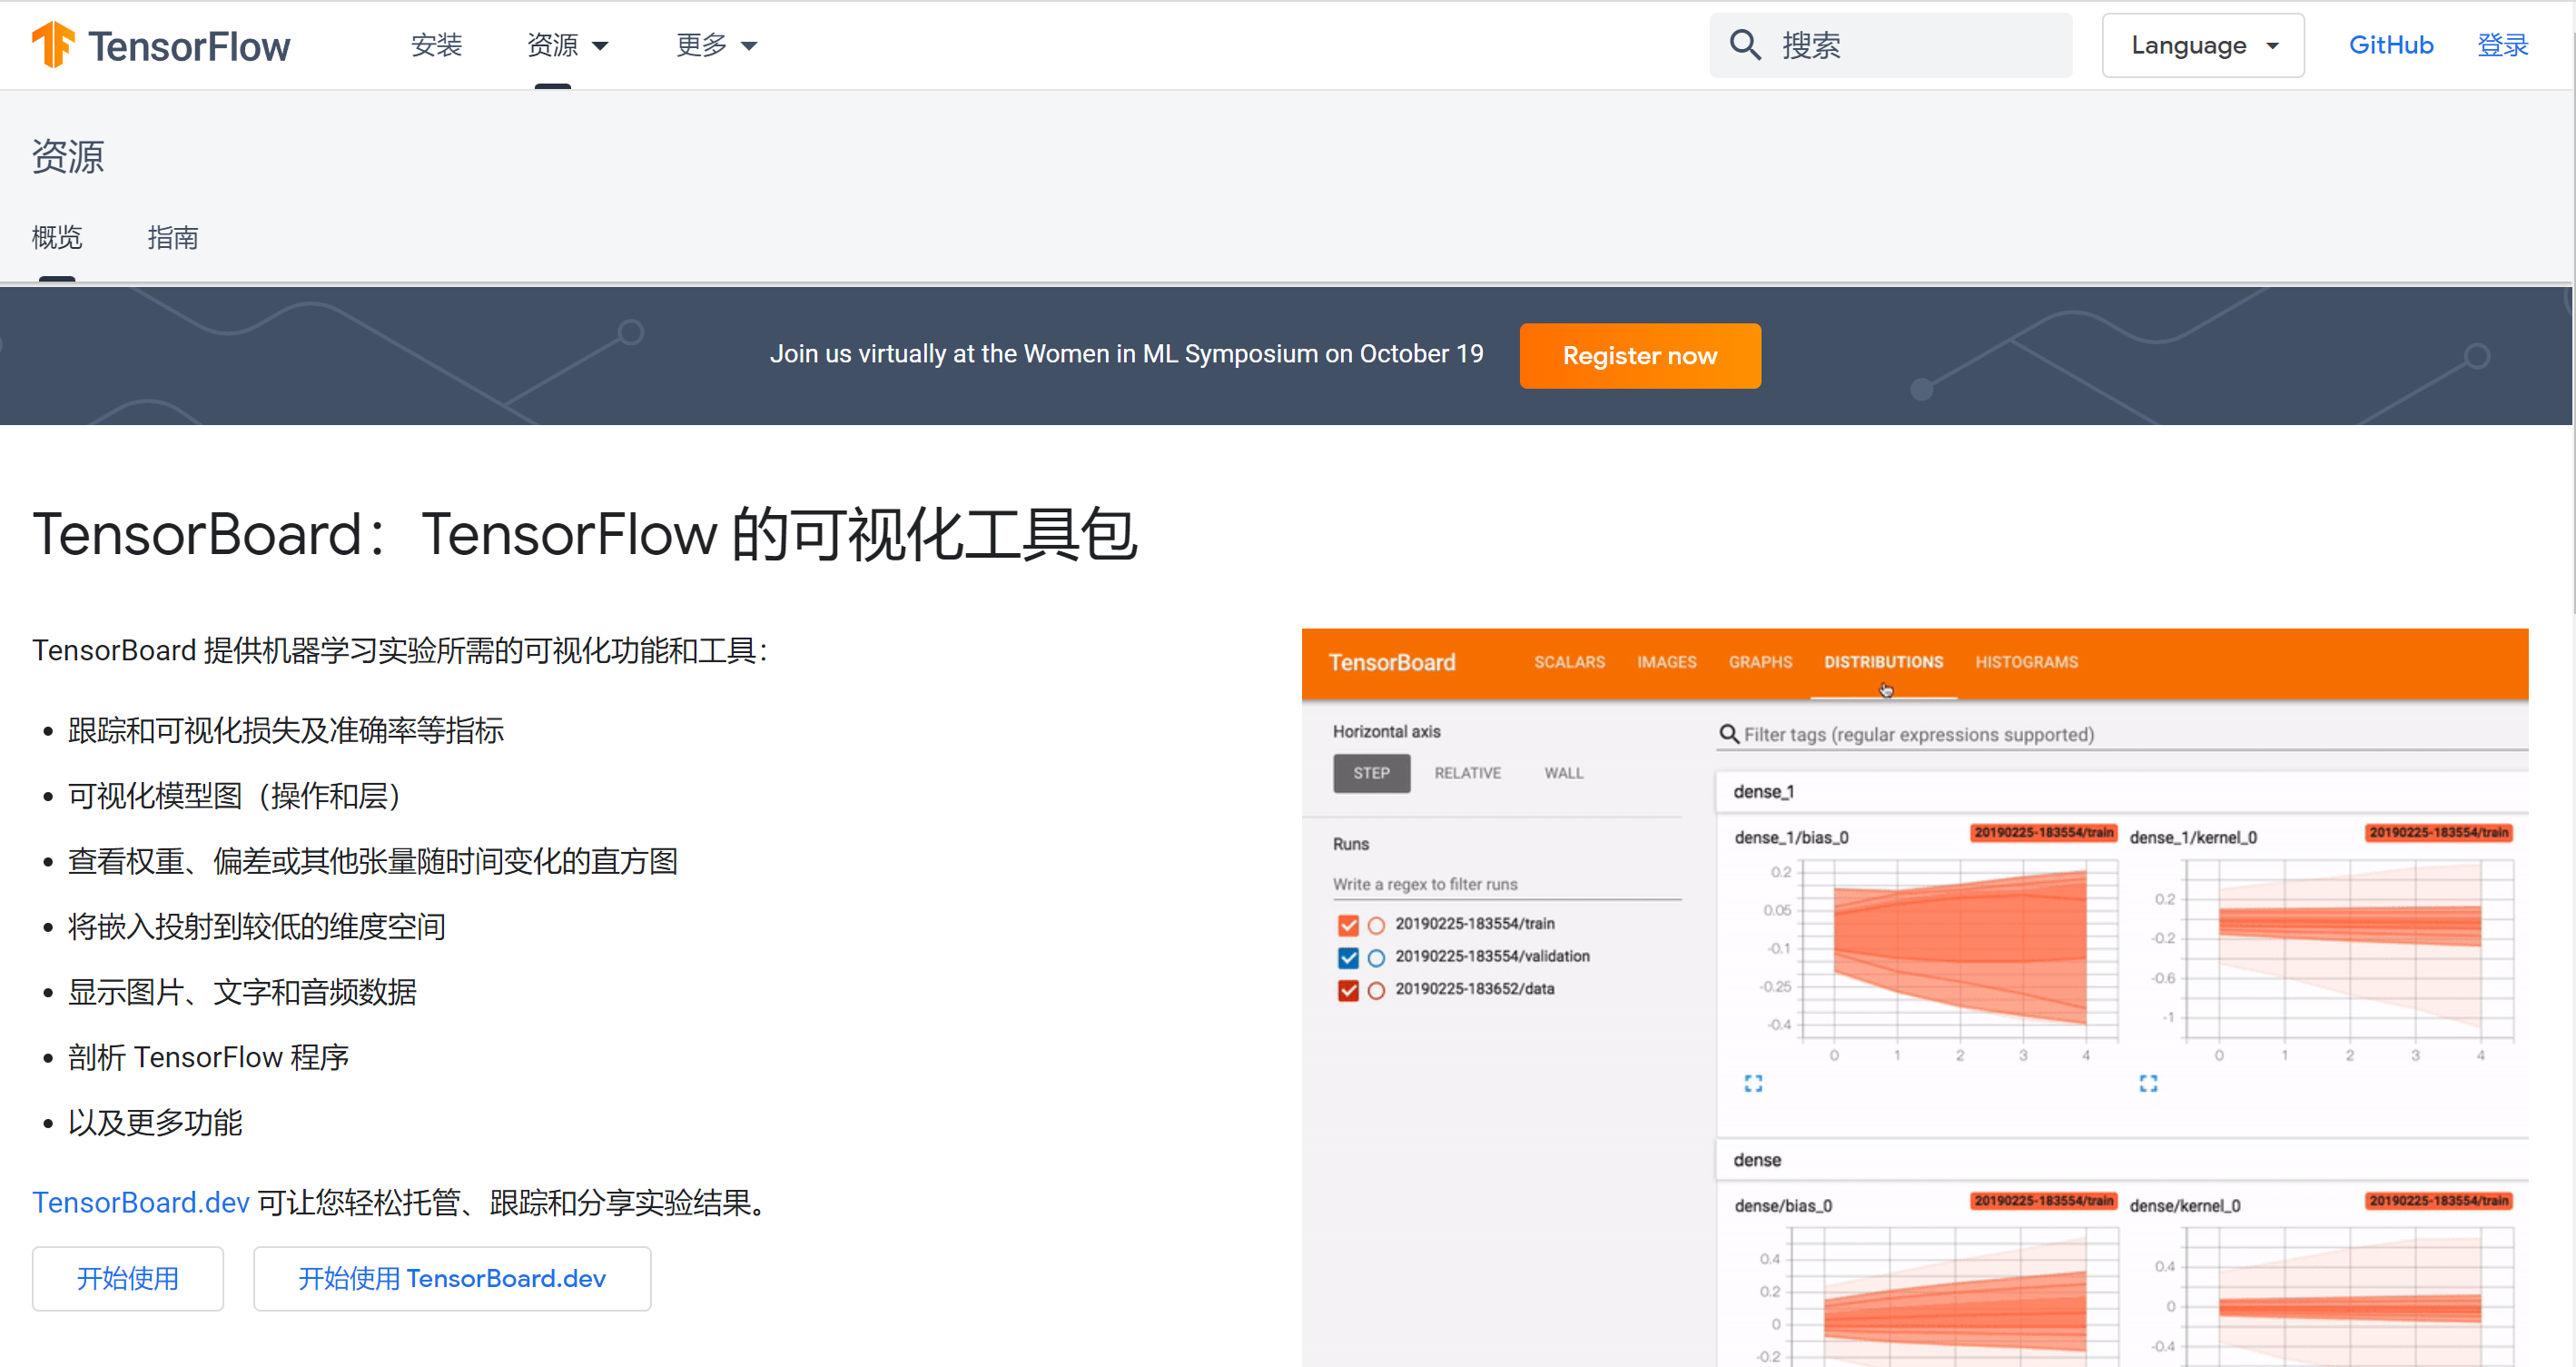
Task: Click the dense/kernel_0 distribution chart
Action: pos(2349,1295)
